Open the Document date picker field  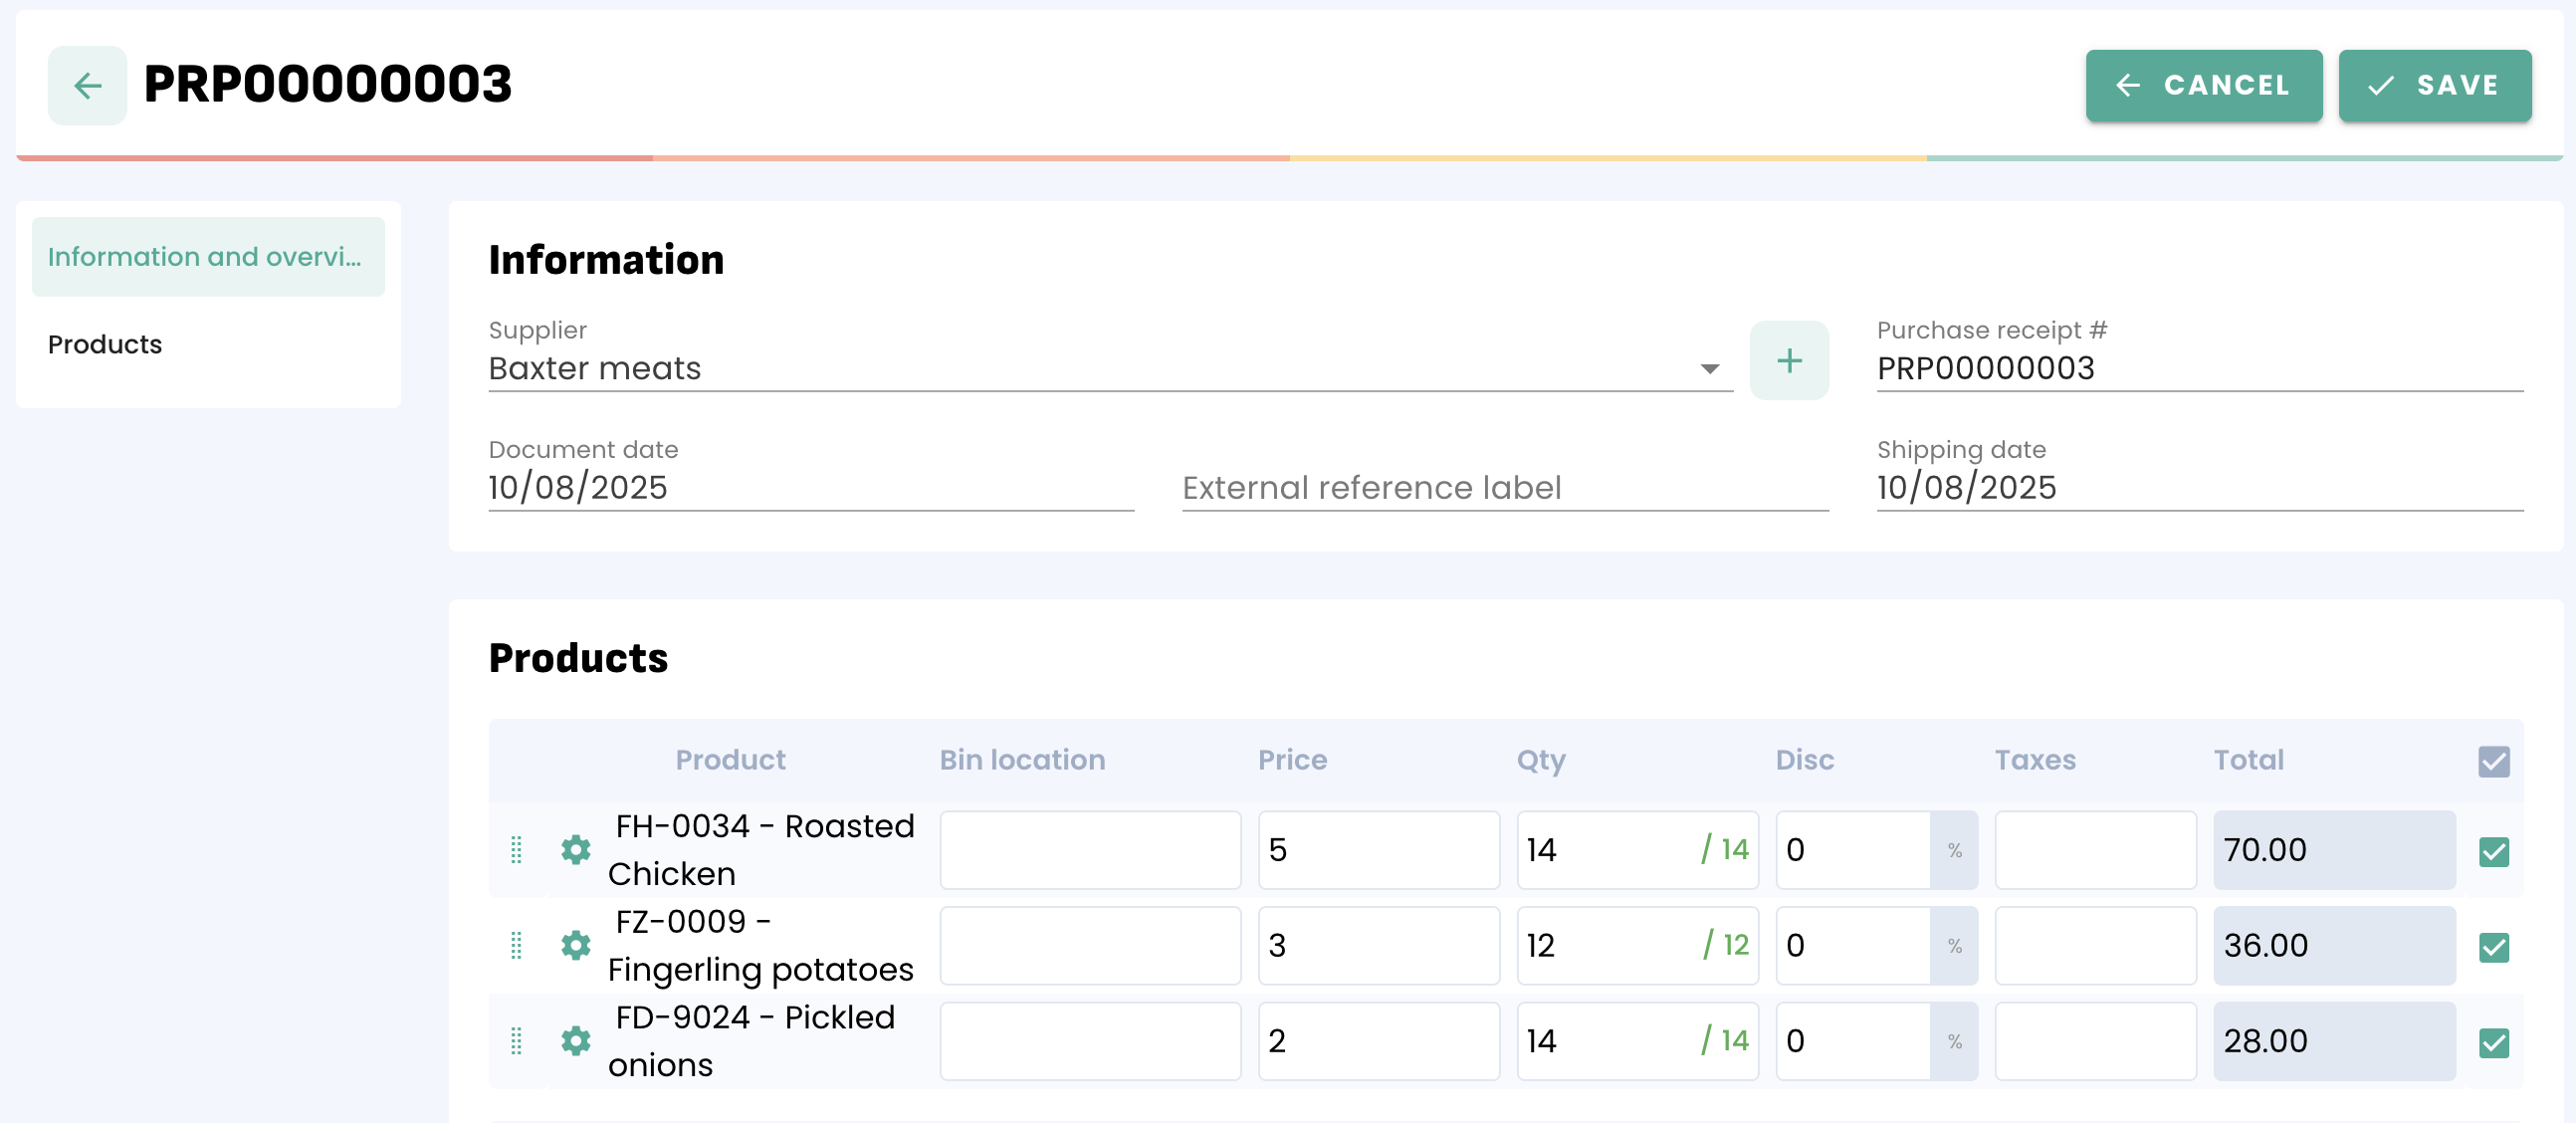pos(810,488)
